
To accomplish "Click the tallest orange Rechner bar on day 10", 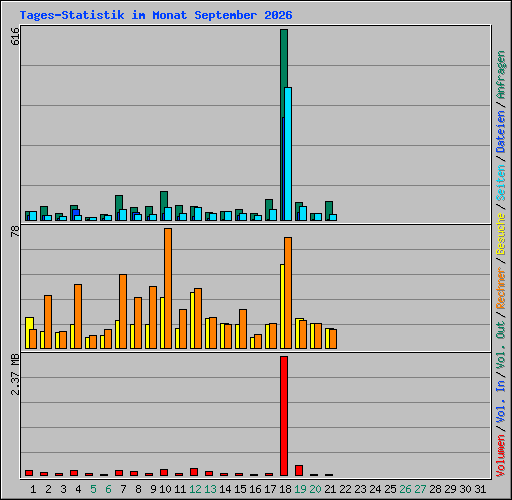I will click(x=168, y=289).
